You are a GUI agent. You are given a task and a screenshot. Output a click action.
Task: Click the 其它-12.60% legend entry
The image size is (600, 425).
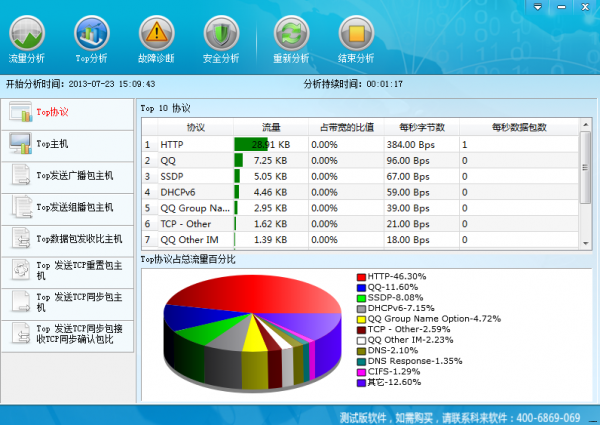click(x=389, y=382)
